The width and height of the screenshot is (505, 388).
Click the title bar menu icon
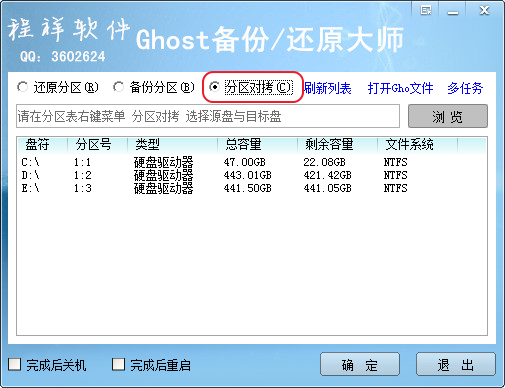pos(426,10)
